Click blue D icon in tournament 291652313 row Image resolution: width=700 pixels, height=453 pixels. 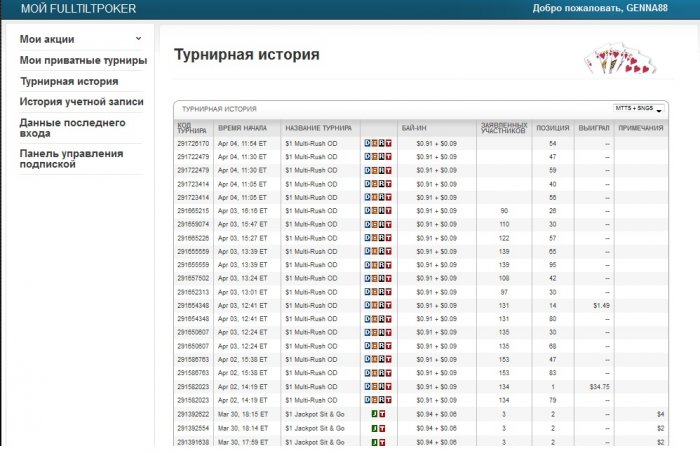(x=367, y=292)
